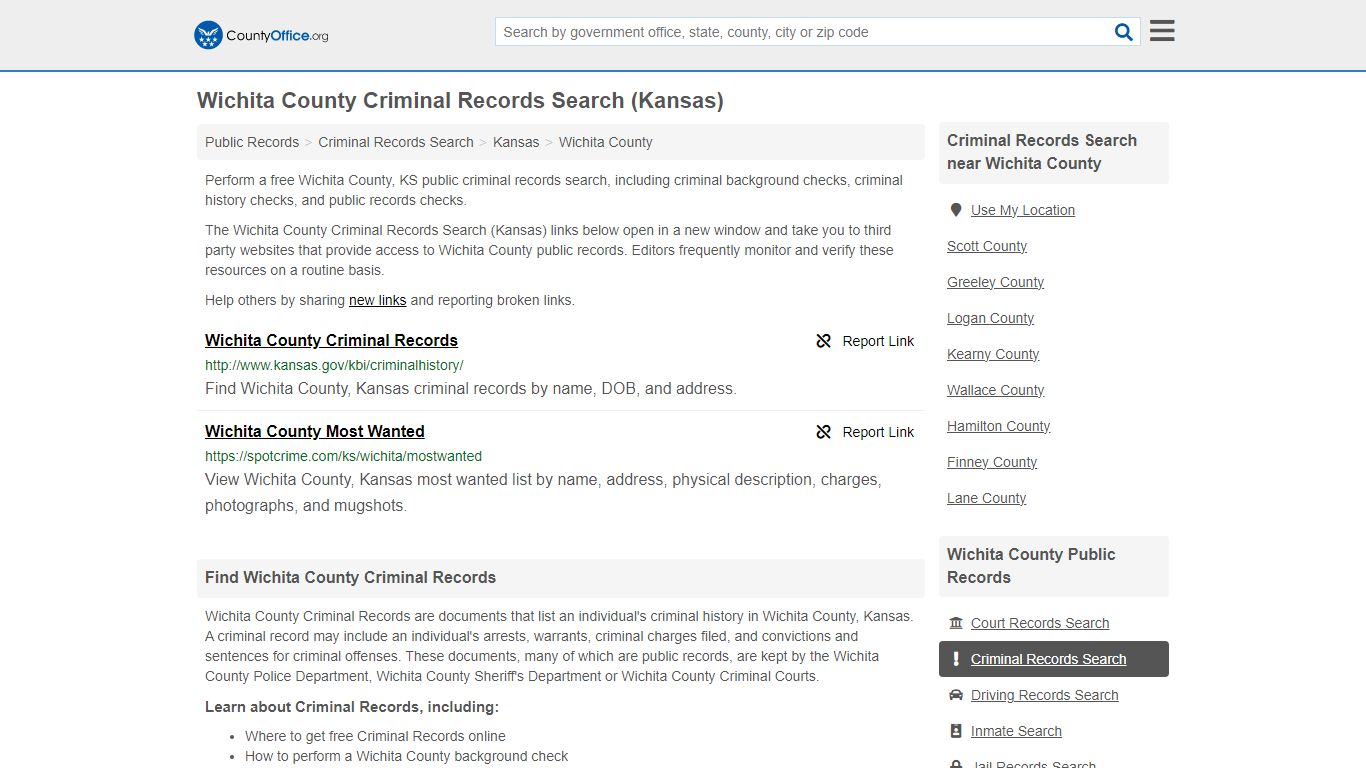Open Kearny County link
Viewport: 1366px width, 768px height.
[993, 354]
